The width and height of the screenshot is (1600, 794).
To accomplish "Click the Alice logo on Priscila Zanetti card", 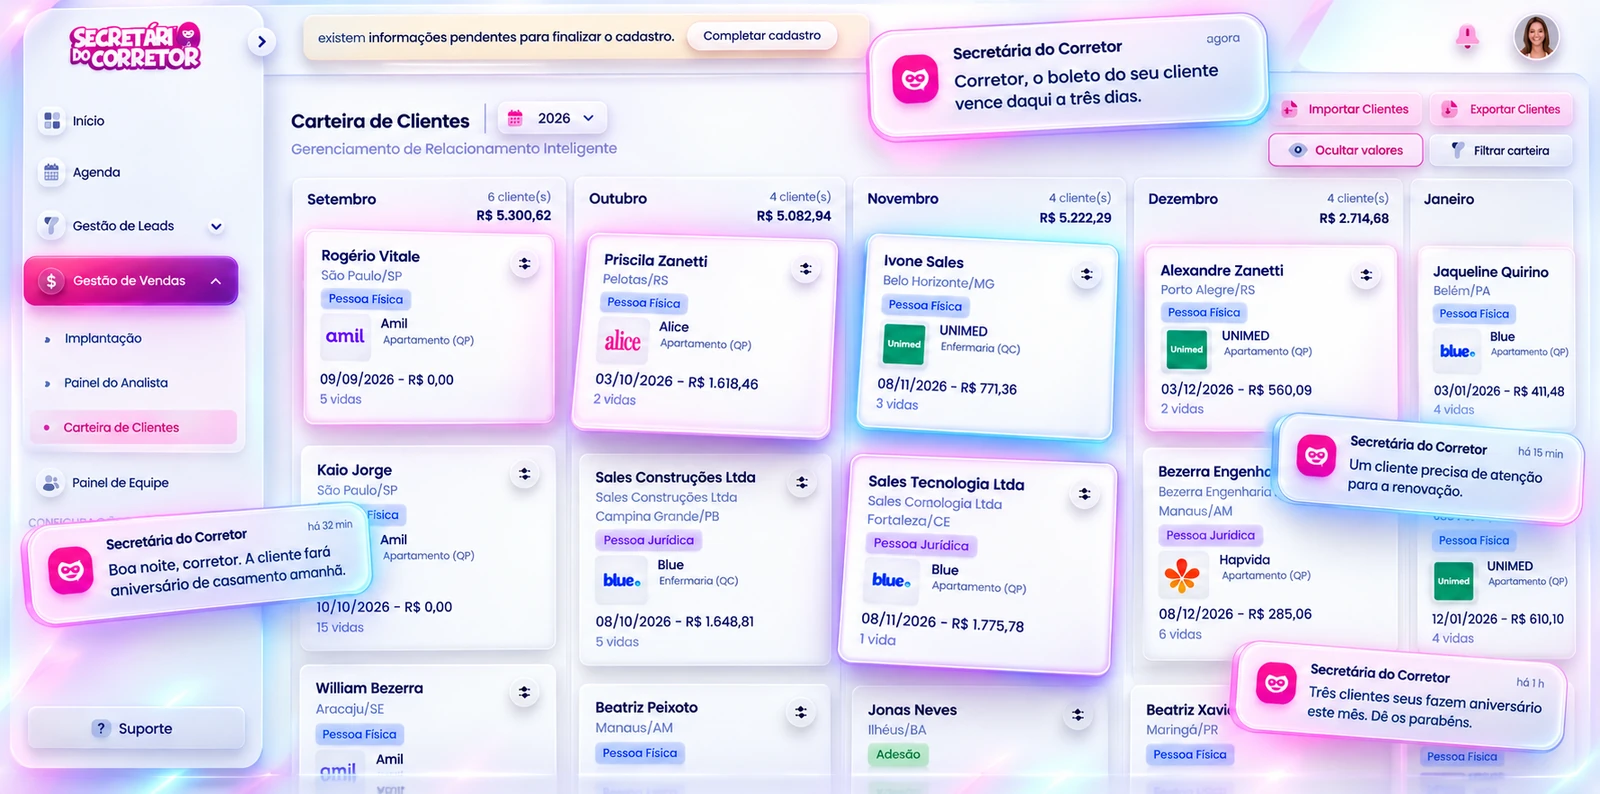I will (x=622, y=341).
